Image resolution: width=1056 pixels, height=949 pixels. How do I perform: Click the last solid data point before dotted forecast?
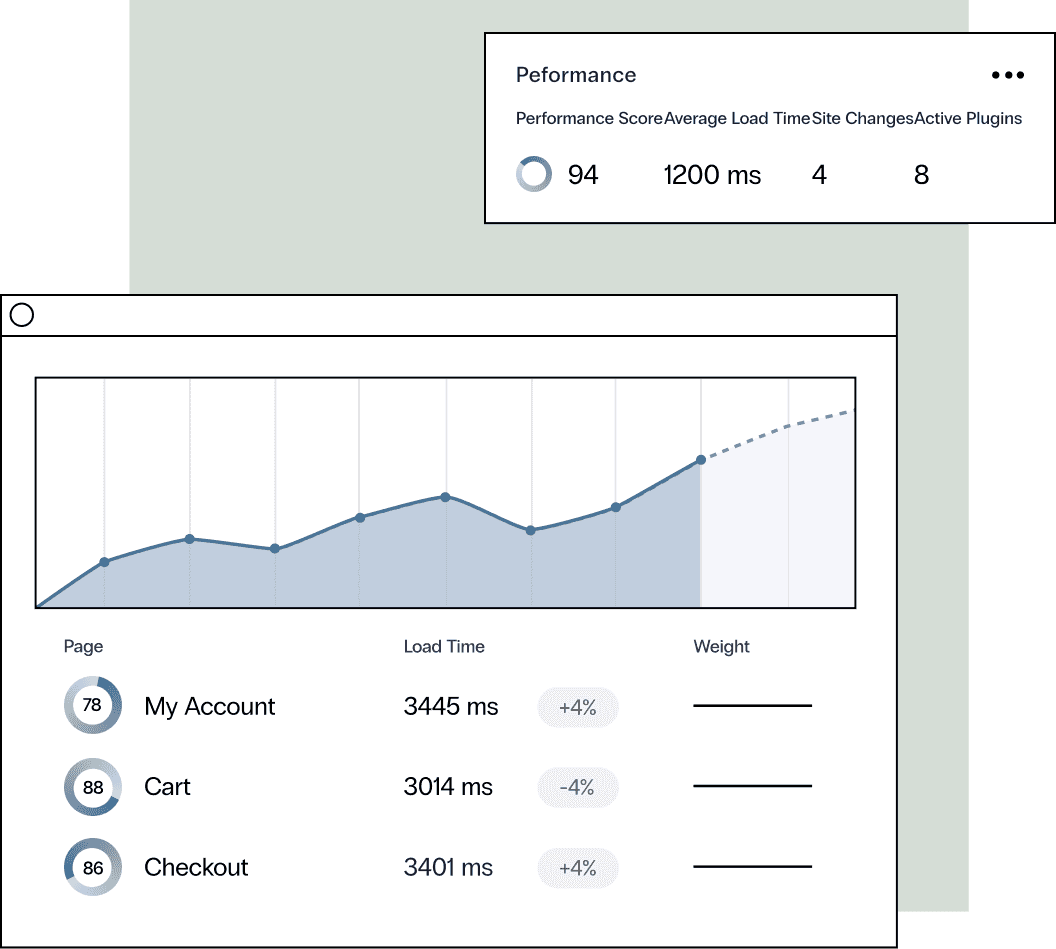click(x=700, y=459)
